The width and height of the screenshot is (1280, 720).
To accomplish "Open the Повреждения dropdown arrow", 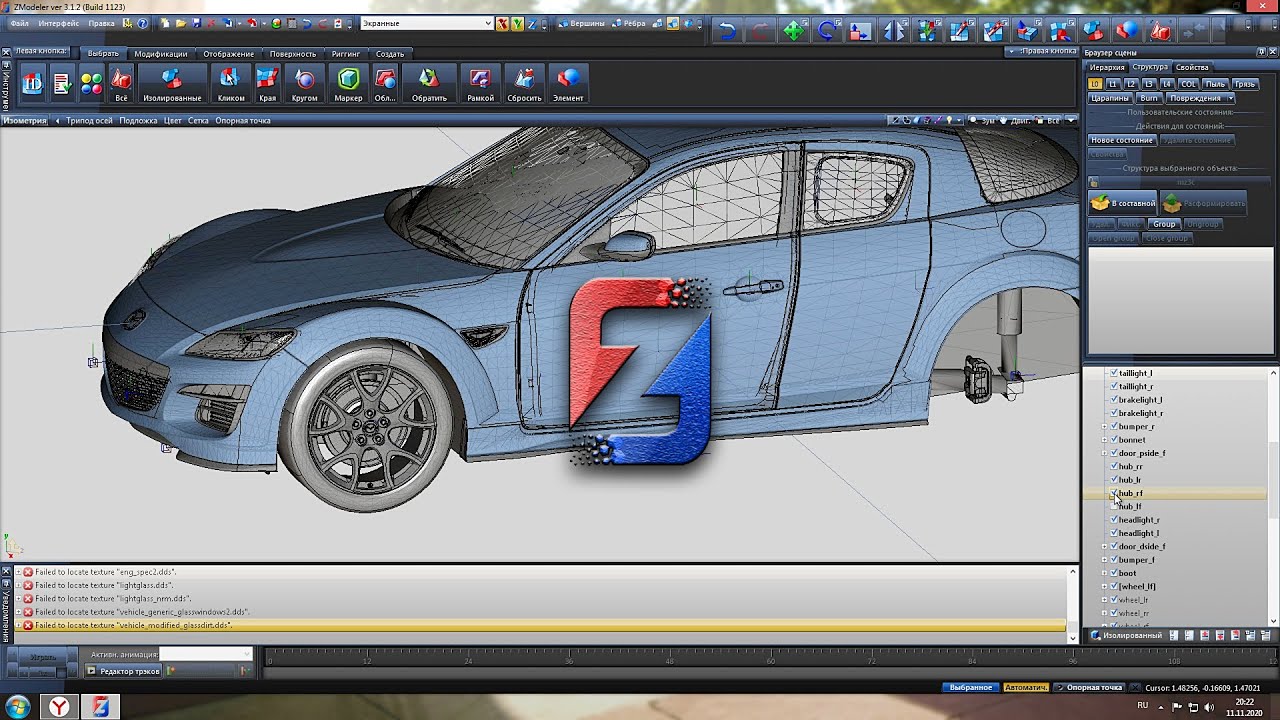I will [x=1230, y=98].
